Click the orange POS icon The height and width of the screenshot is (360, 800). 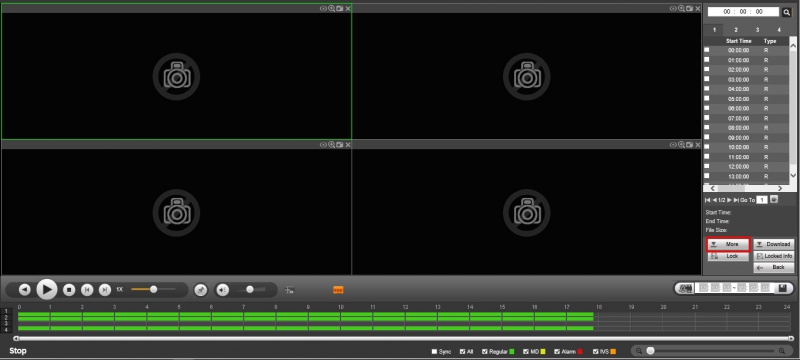click(x=338, y=290)
